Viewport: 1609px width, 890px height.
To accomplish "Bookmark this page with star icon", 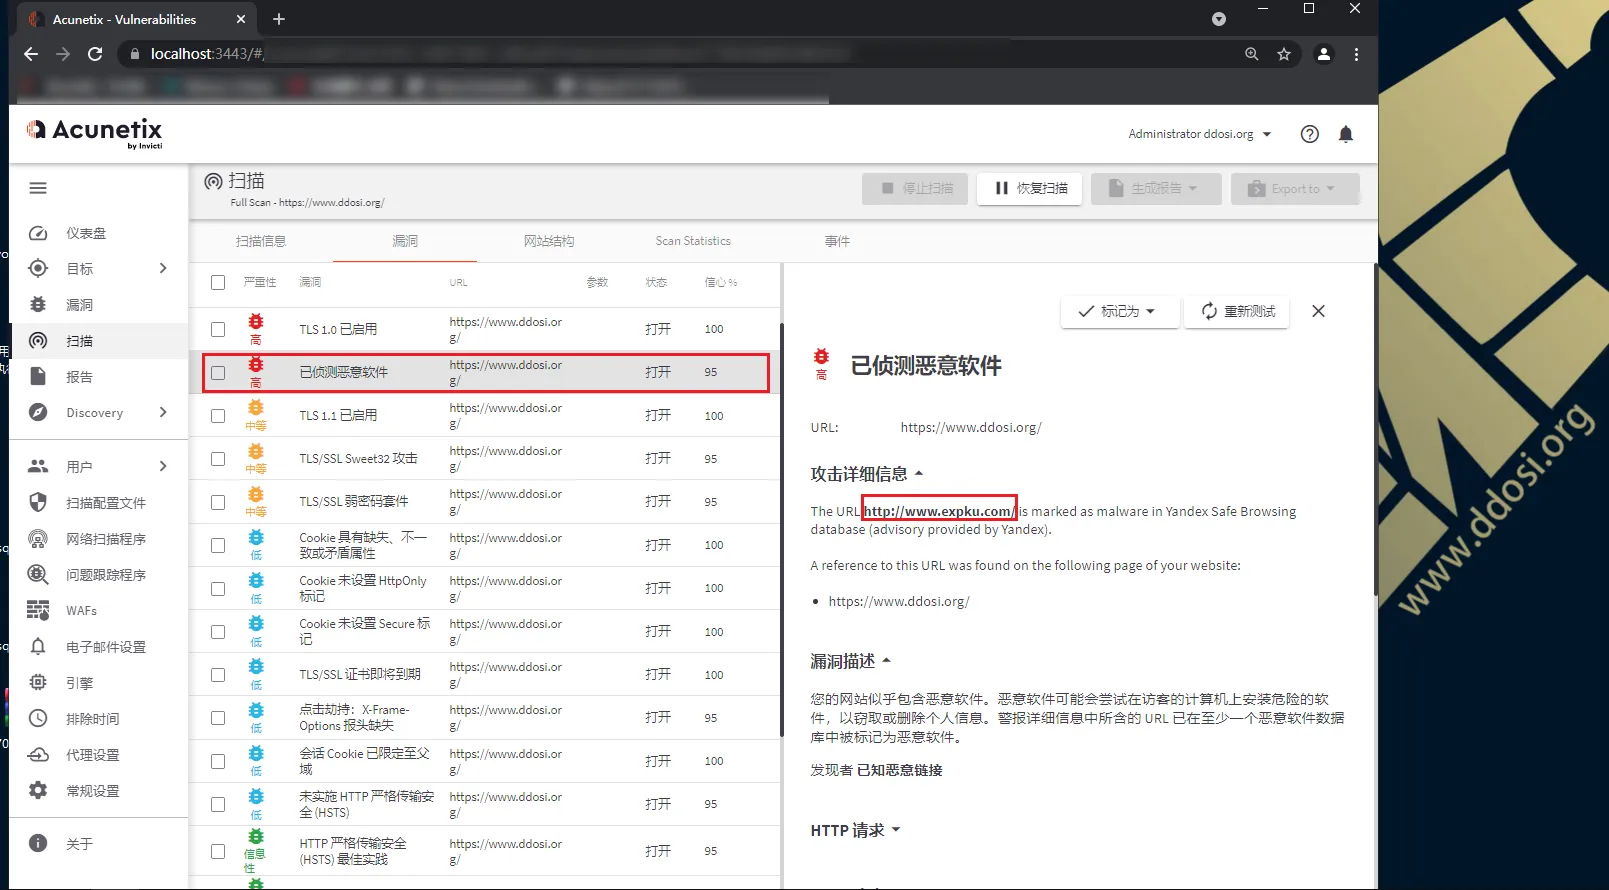I will [1284, 54].
